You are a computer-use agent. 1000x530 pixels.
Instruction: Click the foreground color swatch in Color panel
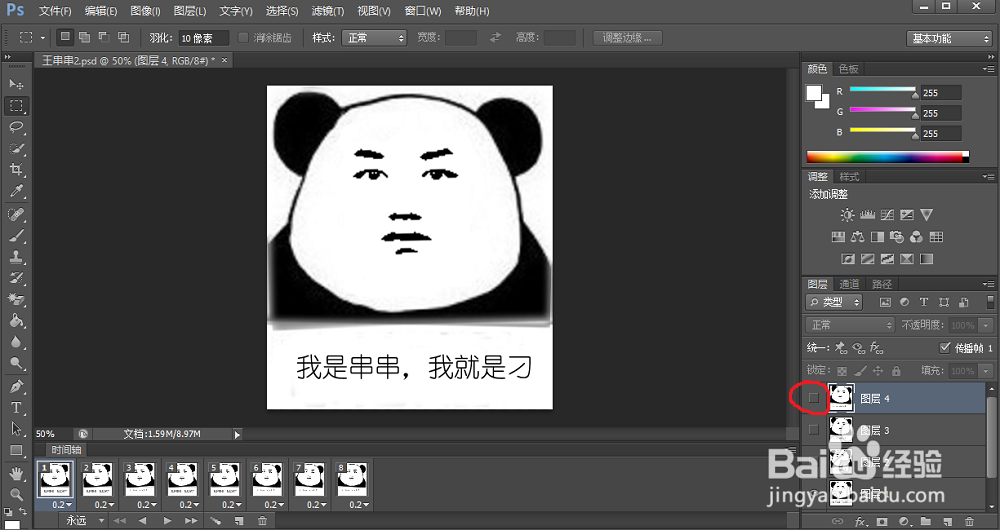tap(814, 93)
